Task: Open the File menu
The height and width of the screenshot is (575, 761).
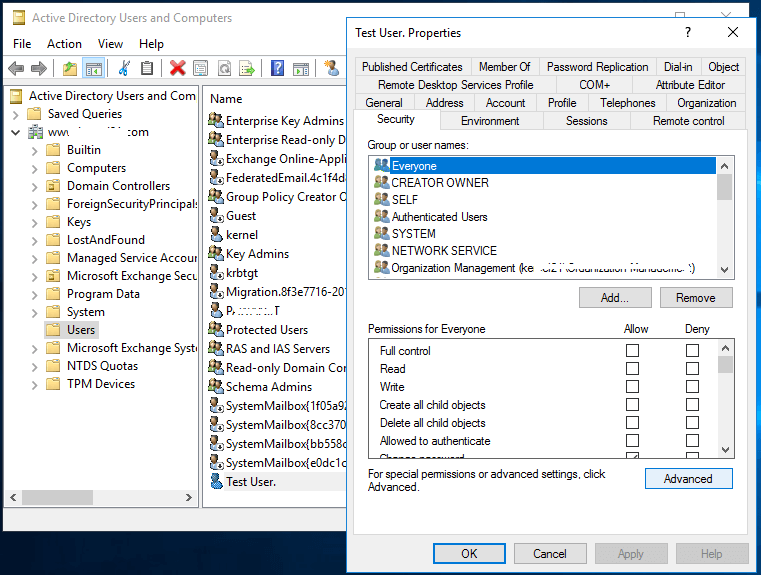Action: point(22,44)
